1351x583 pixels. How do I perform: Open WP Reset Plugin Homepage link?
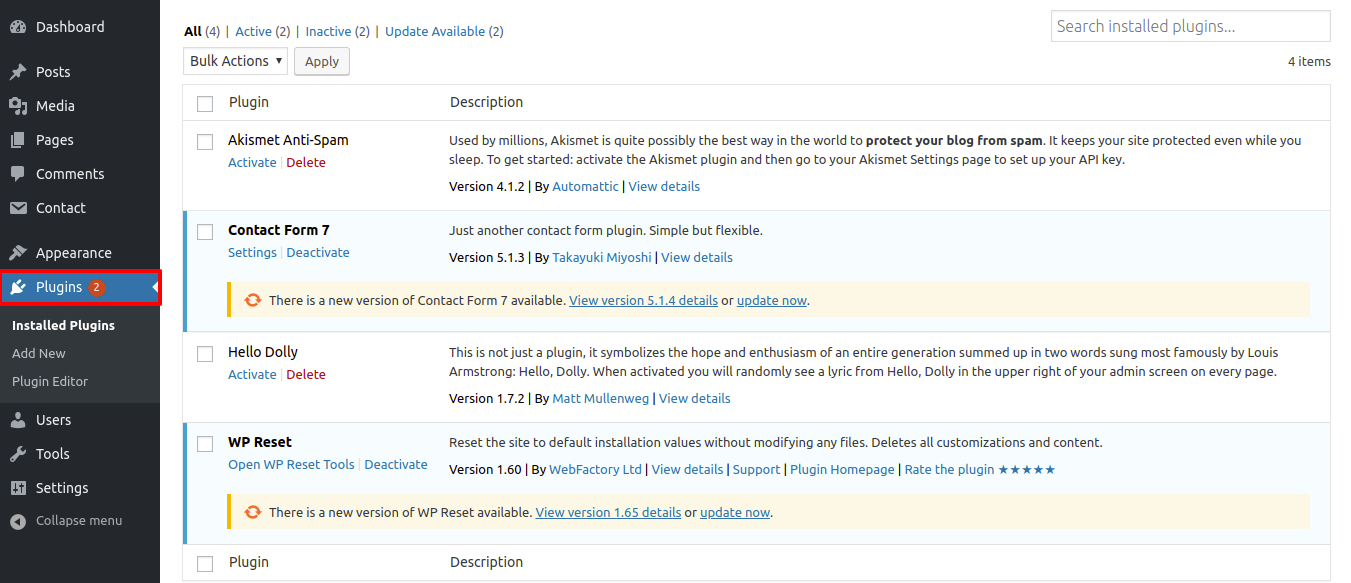(x=842, y=469)
